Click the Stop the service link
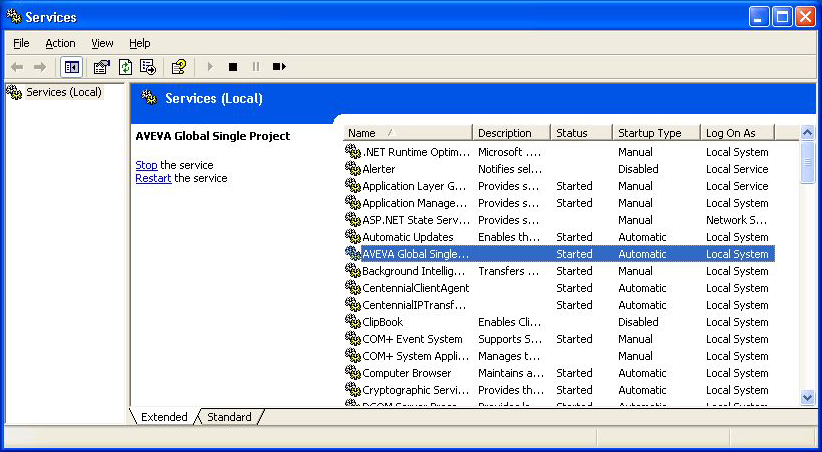 146,165
